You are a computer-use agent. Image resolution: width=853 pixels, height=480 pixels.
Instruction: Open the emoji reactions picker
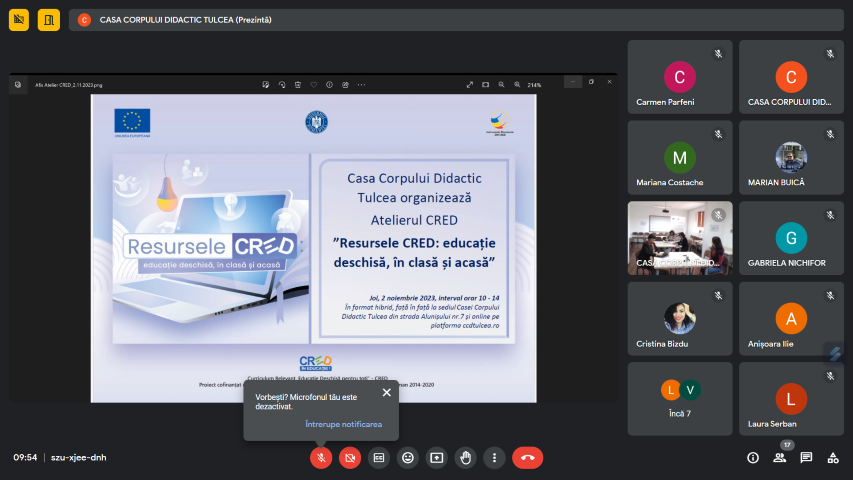coord(408,457)
